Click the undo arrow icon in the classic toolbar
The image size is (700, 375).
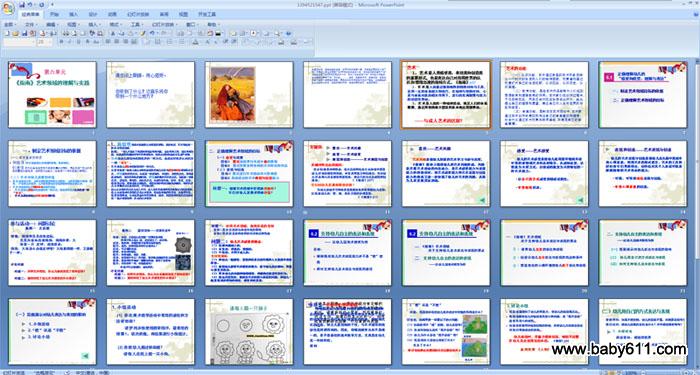point(152,33)
